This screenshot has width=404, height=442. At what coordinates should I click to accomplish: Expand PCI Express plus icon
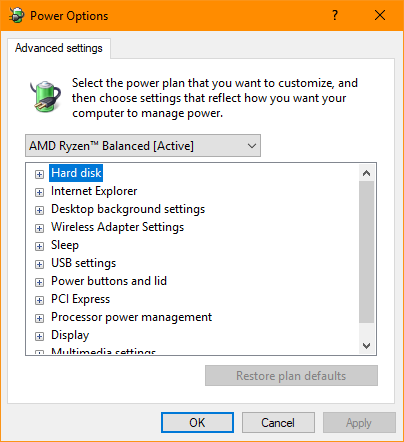(x=39, y=300)
